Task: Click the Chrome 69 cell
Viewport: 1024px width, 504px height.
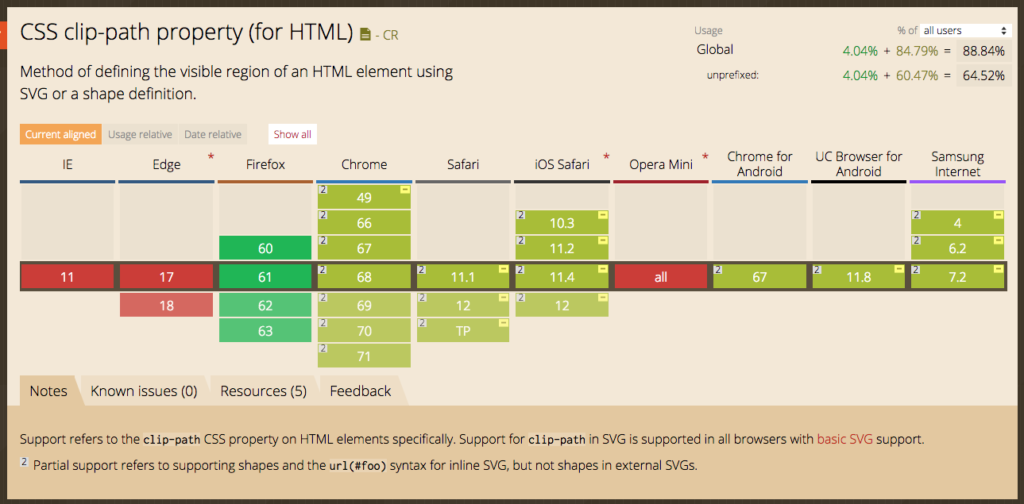Action: 364,305
